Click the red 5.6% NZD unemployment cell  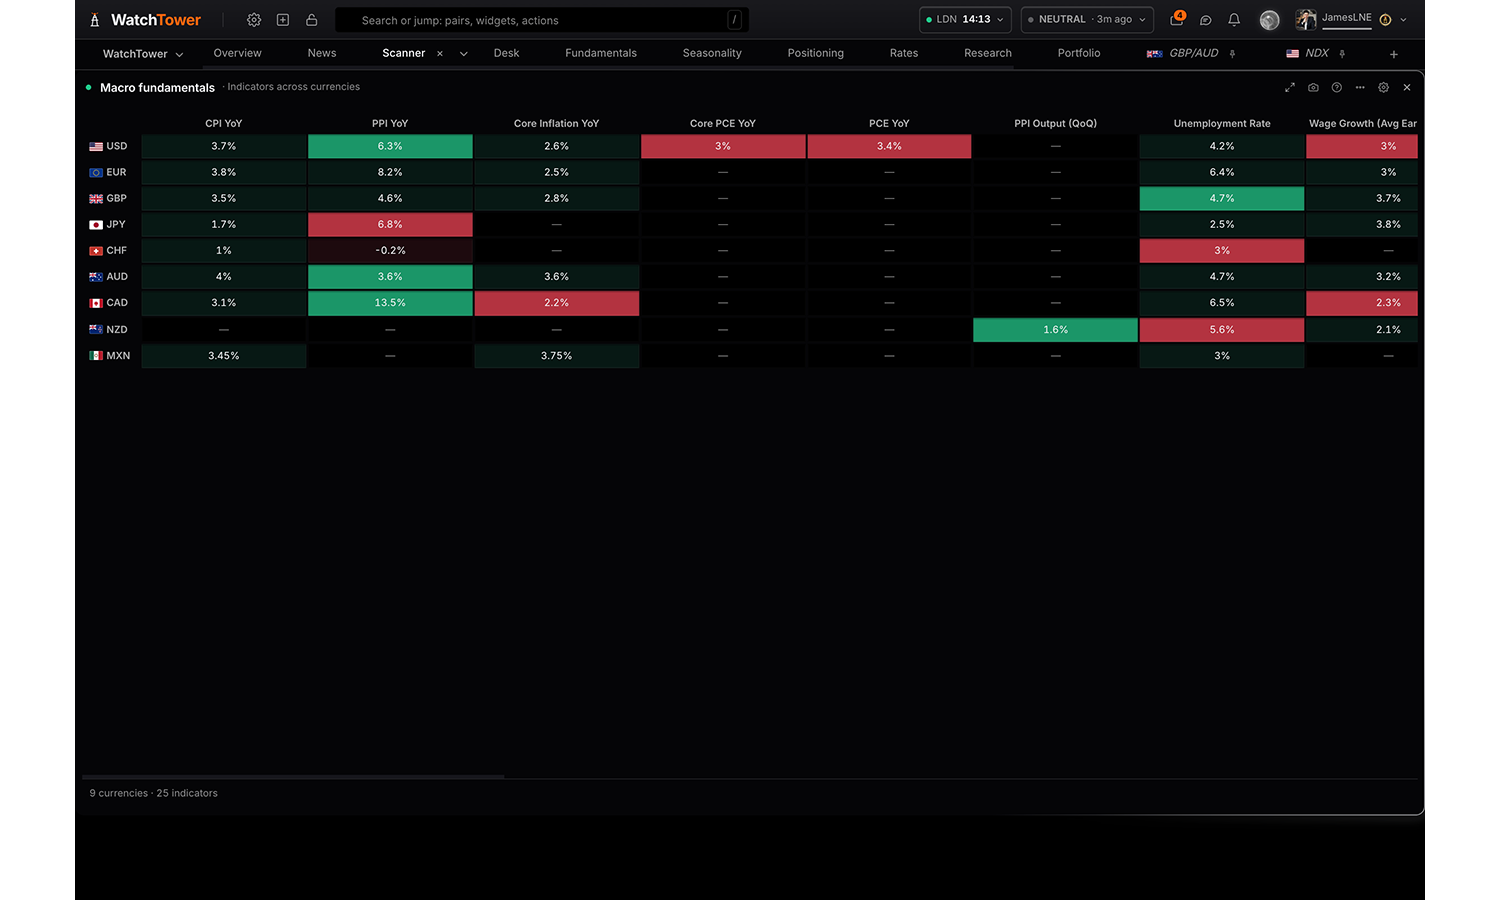pyautogui.click(x=1222, y=330)
